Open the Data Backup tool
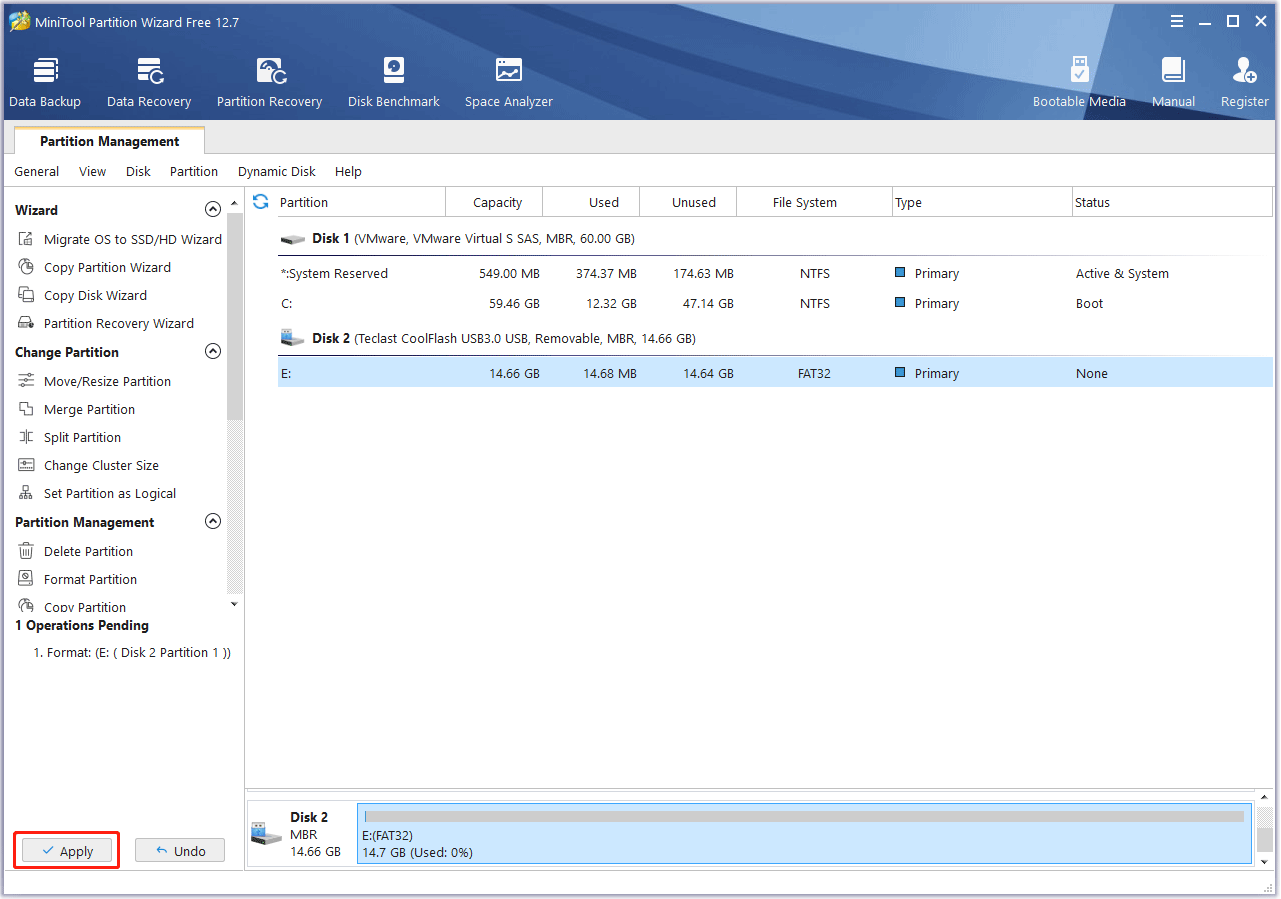Image resolution: width=1281 pixels, height=899 pixels. tap(45, 82)
